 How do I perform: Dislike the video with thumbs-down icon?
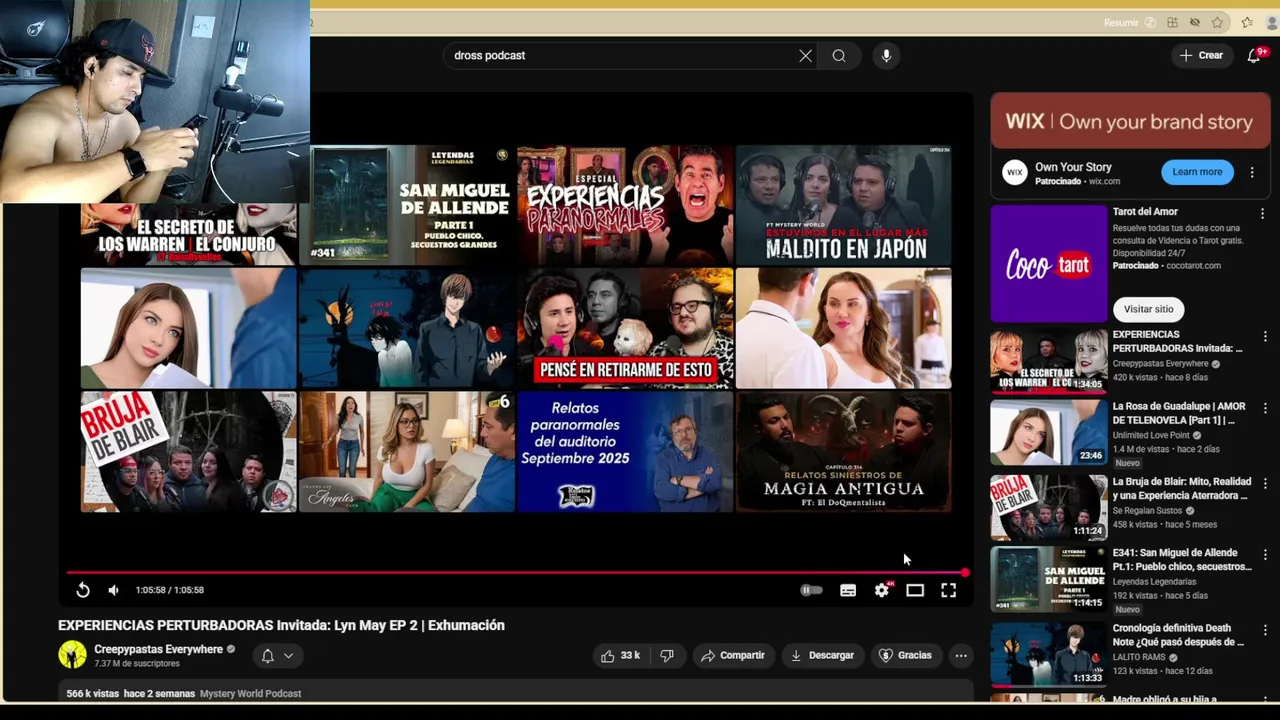pos(667,656)
